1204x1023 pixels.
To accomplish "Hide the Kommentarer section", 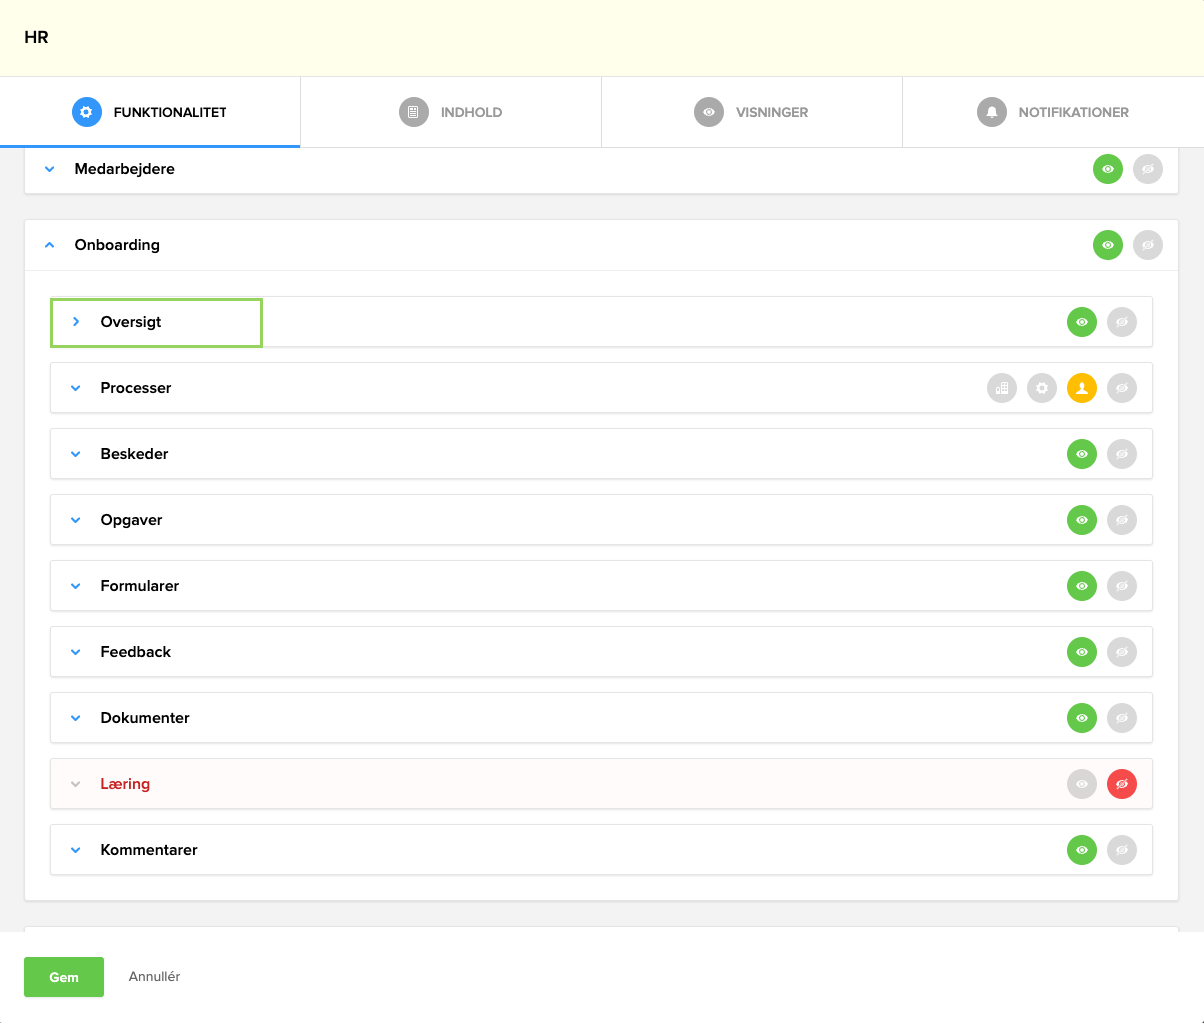I will (1121, 850).
